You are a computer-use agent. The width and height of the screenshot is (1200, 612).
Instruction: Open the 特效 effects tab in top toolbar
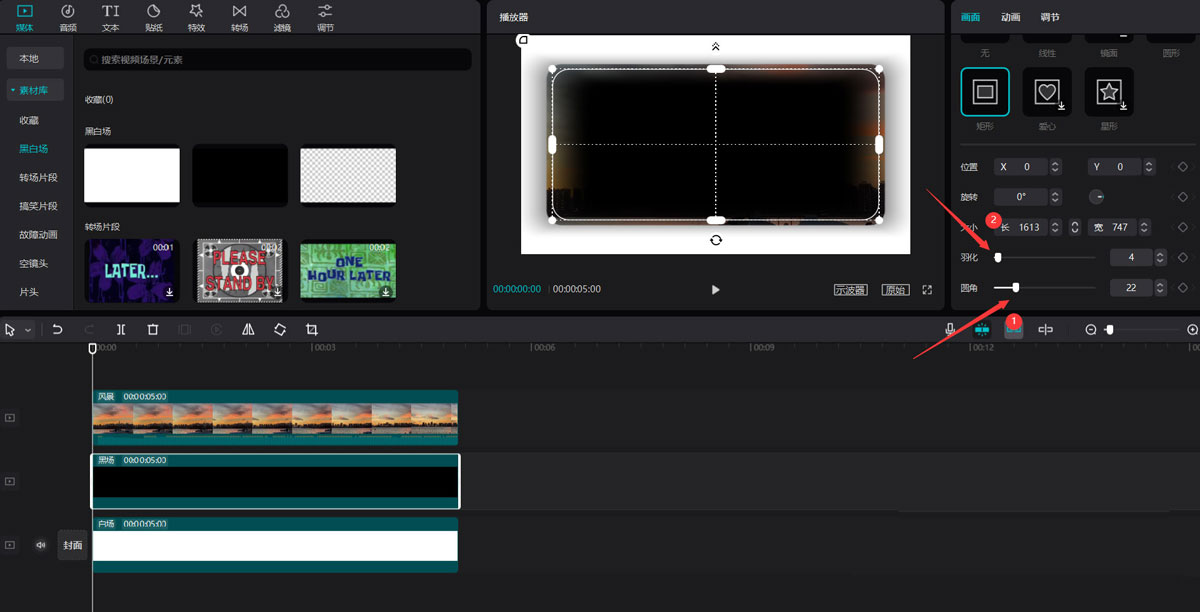(196, 17)
